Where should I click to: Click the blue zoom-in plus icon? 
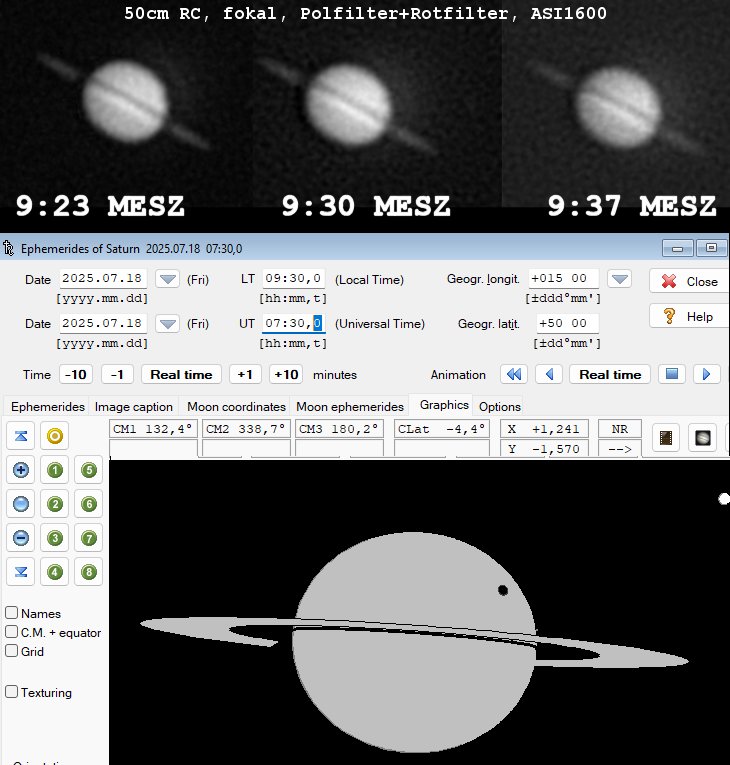(21, 470)
